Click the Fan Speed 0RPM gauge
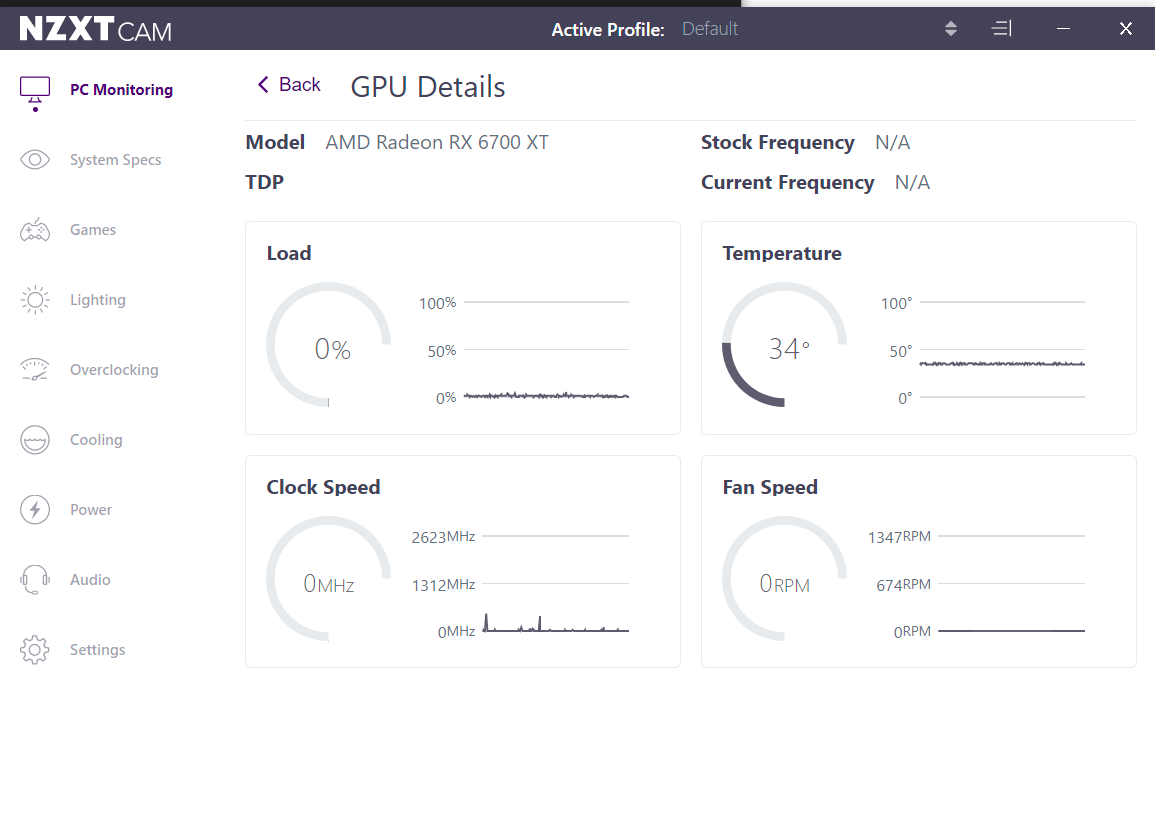This screenshot has height=831, width=1155. pyautogui.click(x=784, y=579)
